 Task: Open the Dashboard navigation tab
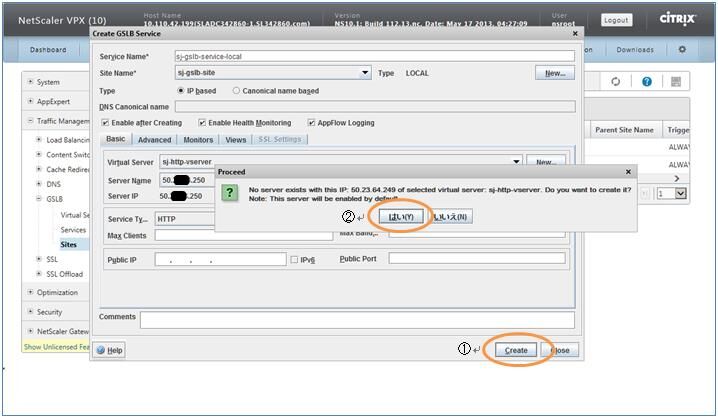point(48,49)
